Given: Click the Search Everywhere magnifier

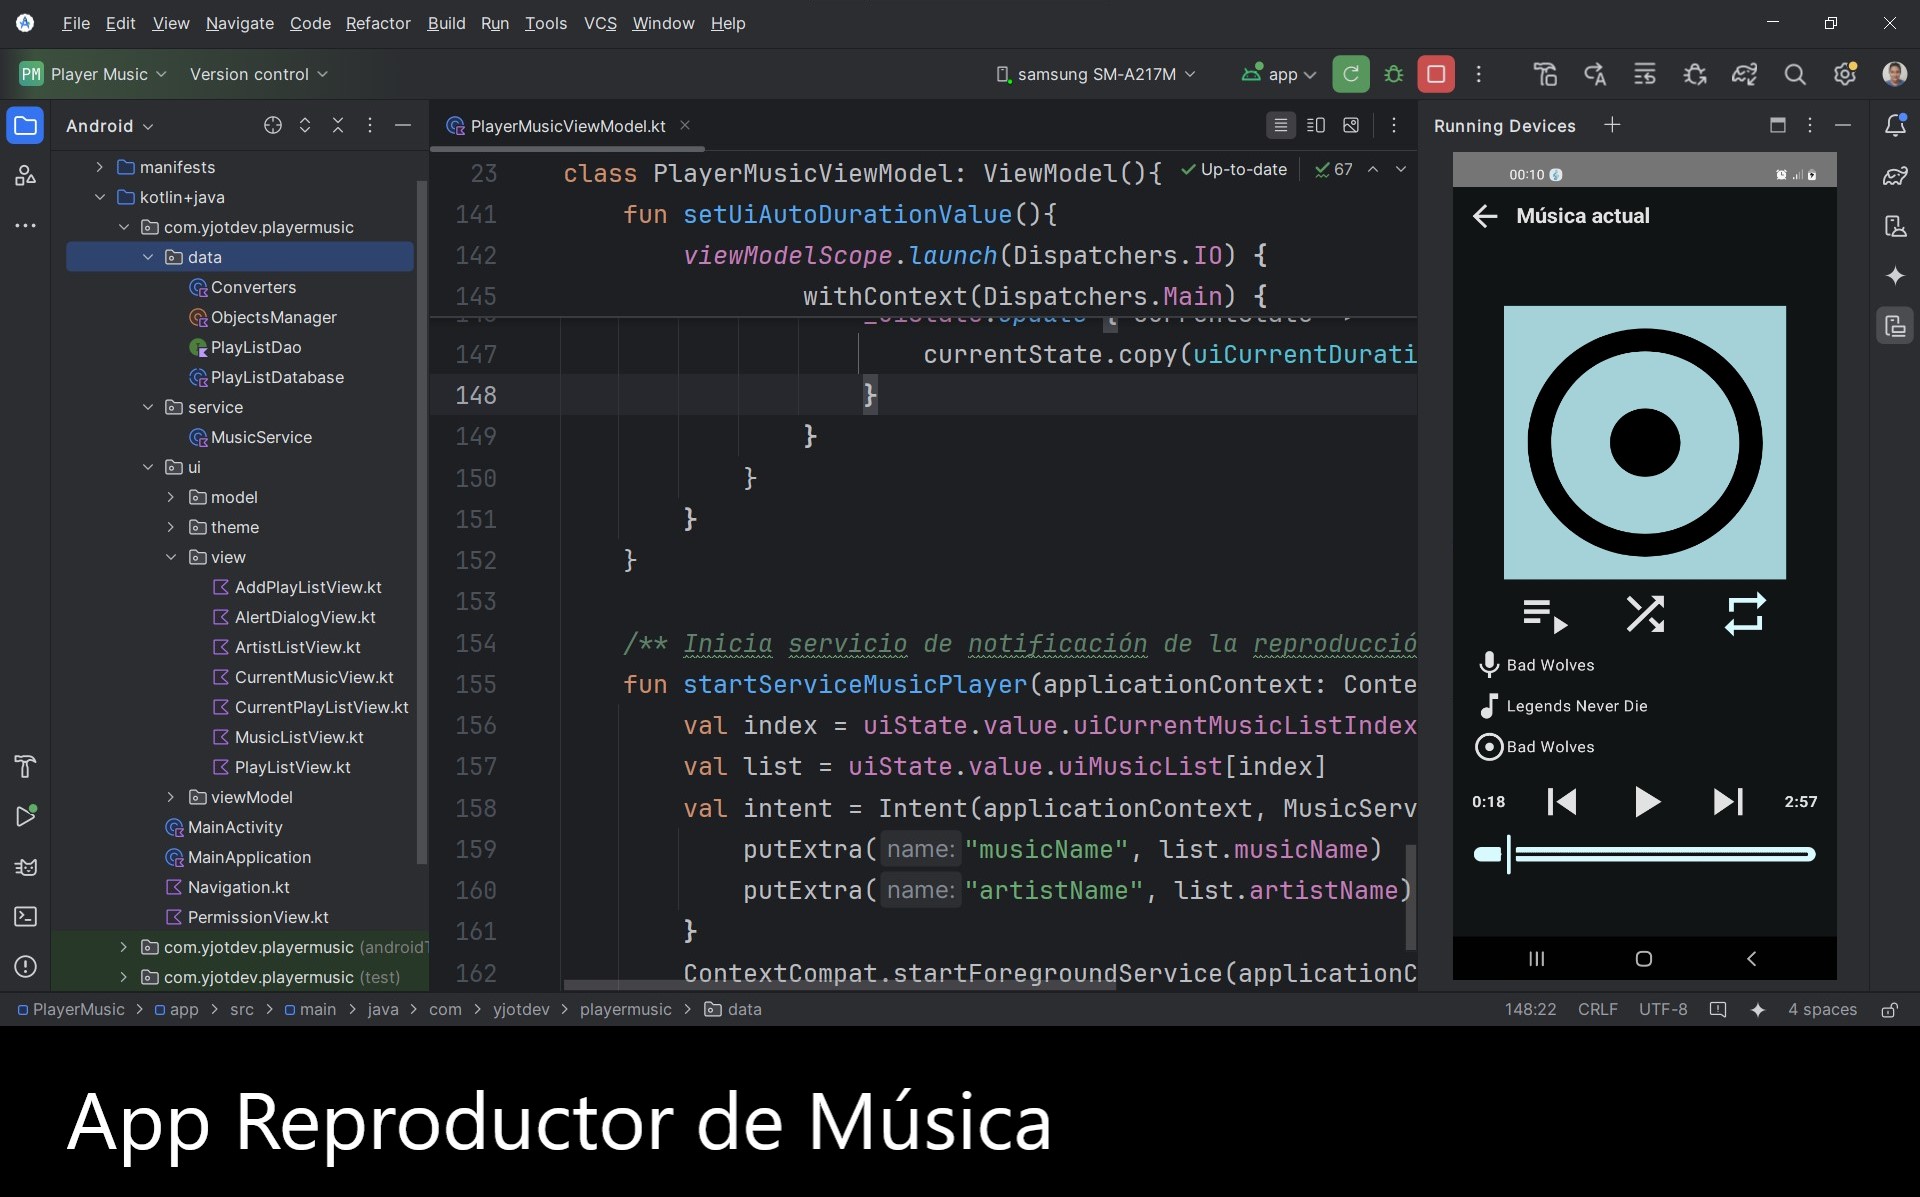Looking at the screenshot, I should [x=1794, y=74].
